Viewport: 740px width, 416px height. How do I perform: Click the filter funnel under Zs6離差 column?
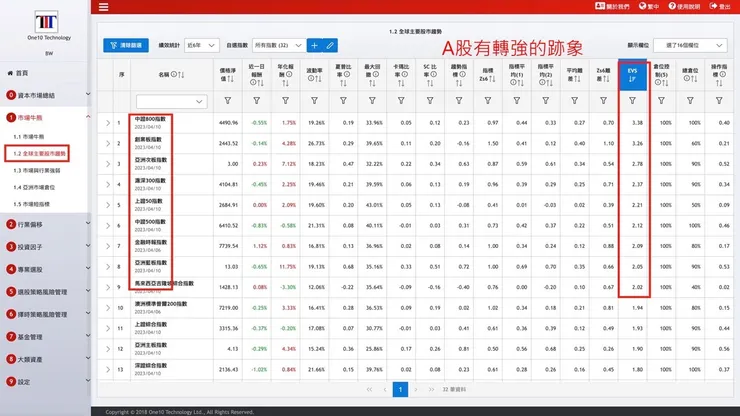click(604, 101)
